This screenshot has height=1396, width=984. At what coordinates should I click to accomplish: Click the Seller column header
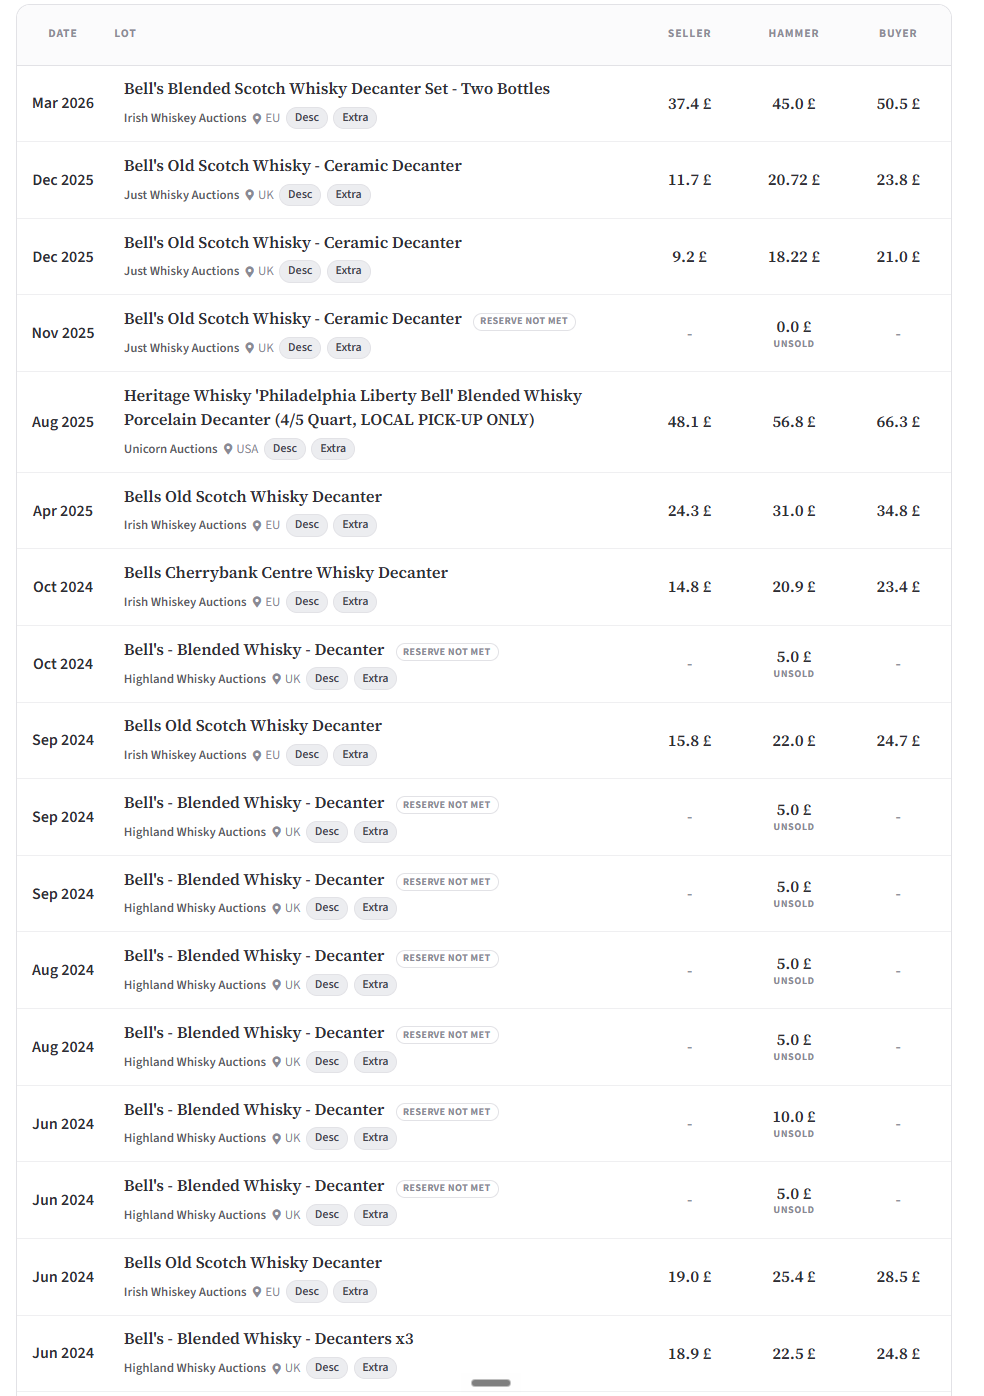[690, 34]
